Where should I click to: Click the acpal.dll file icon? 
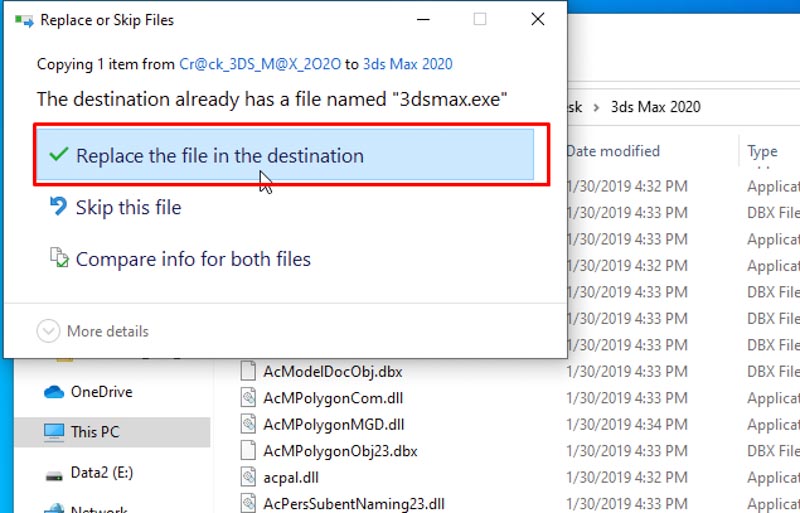pyautogui.click(x=249, y=477)
